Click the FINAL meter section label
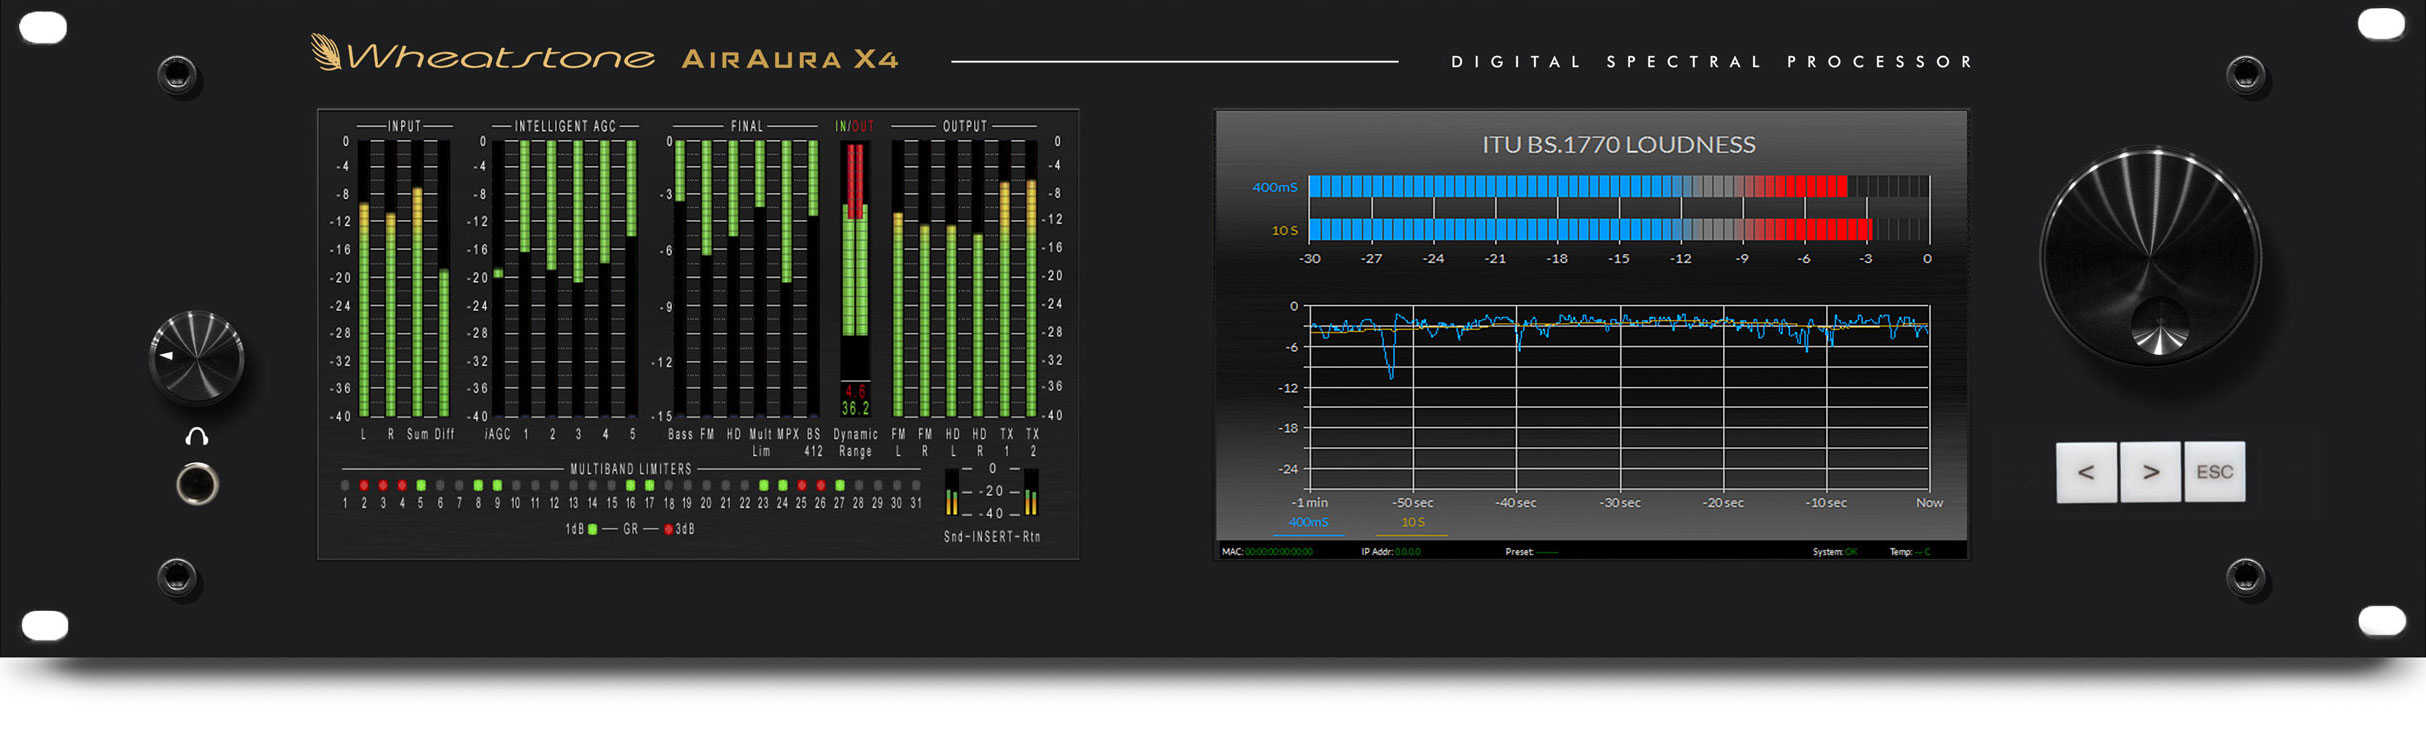Viewport: 2426px width, 740px height. (747, 126)
